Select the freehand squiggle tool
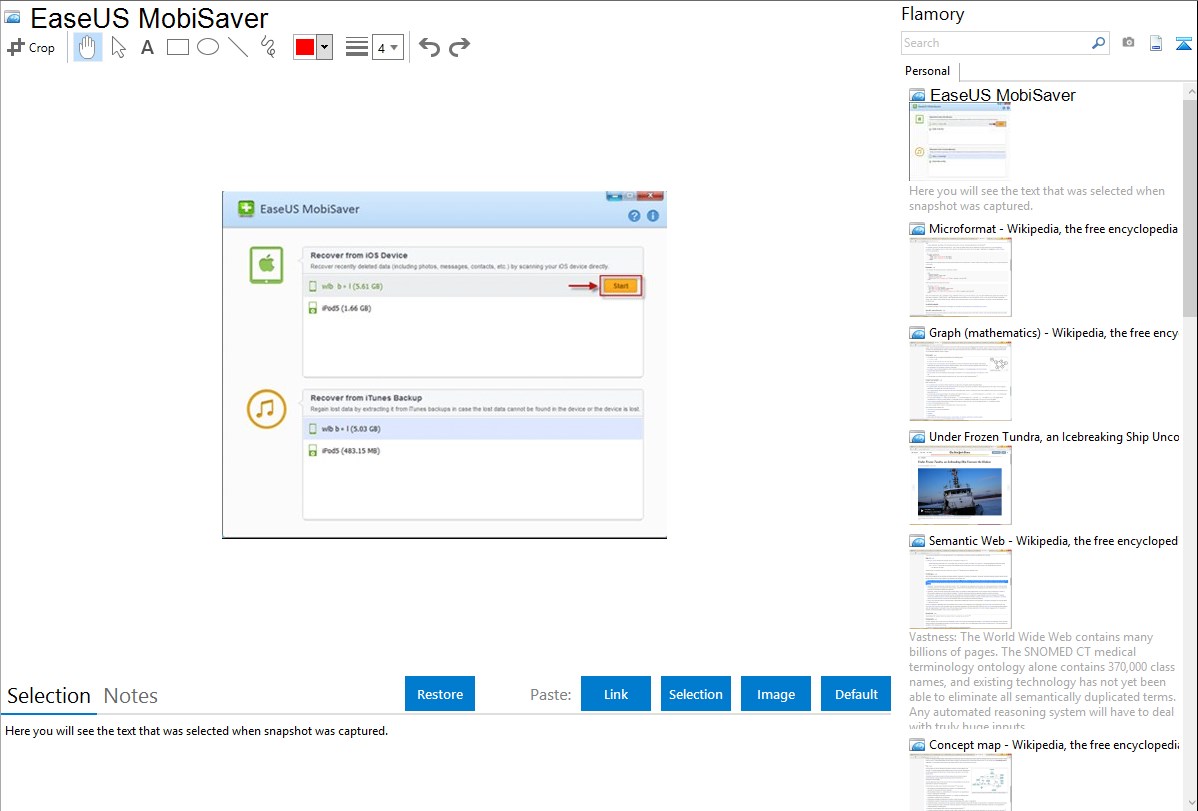This screenshot has height=811, width=1198. [268, 47]
